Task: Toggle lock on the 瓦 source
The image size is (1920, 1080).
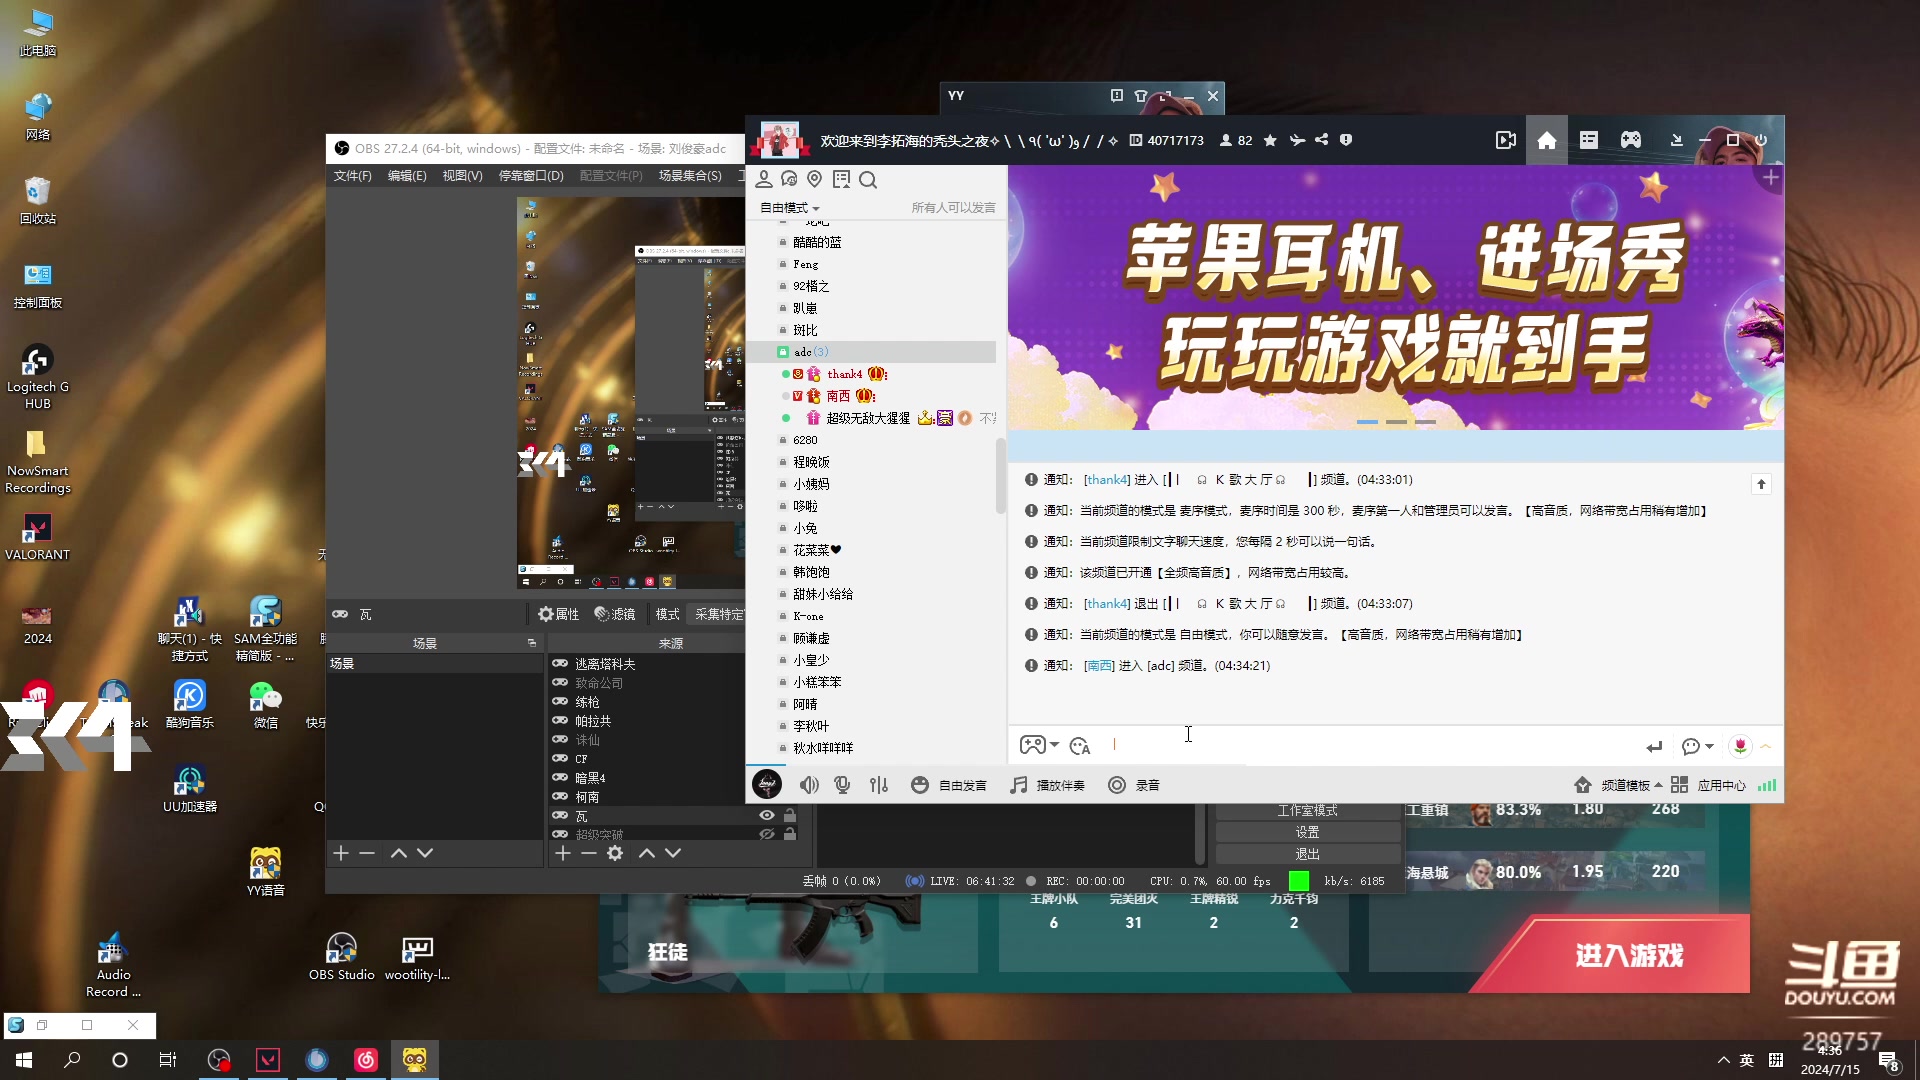Action: (x=790, y=816)
